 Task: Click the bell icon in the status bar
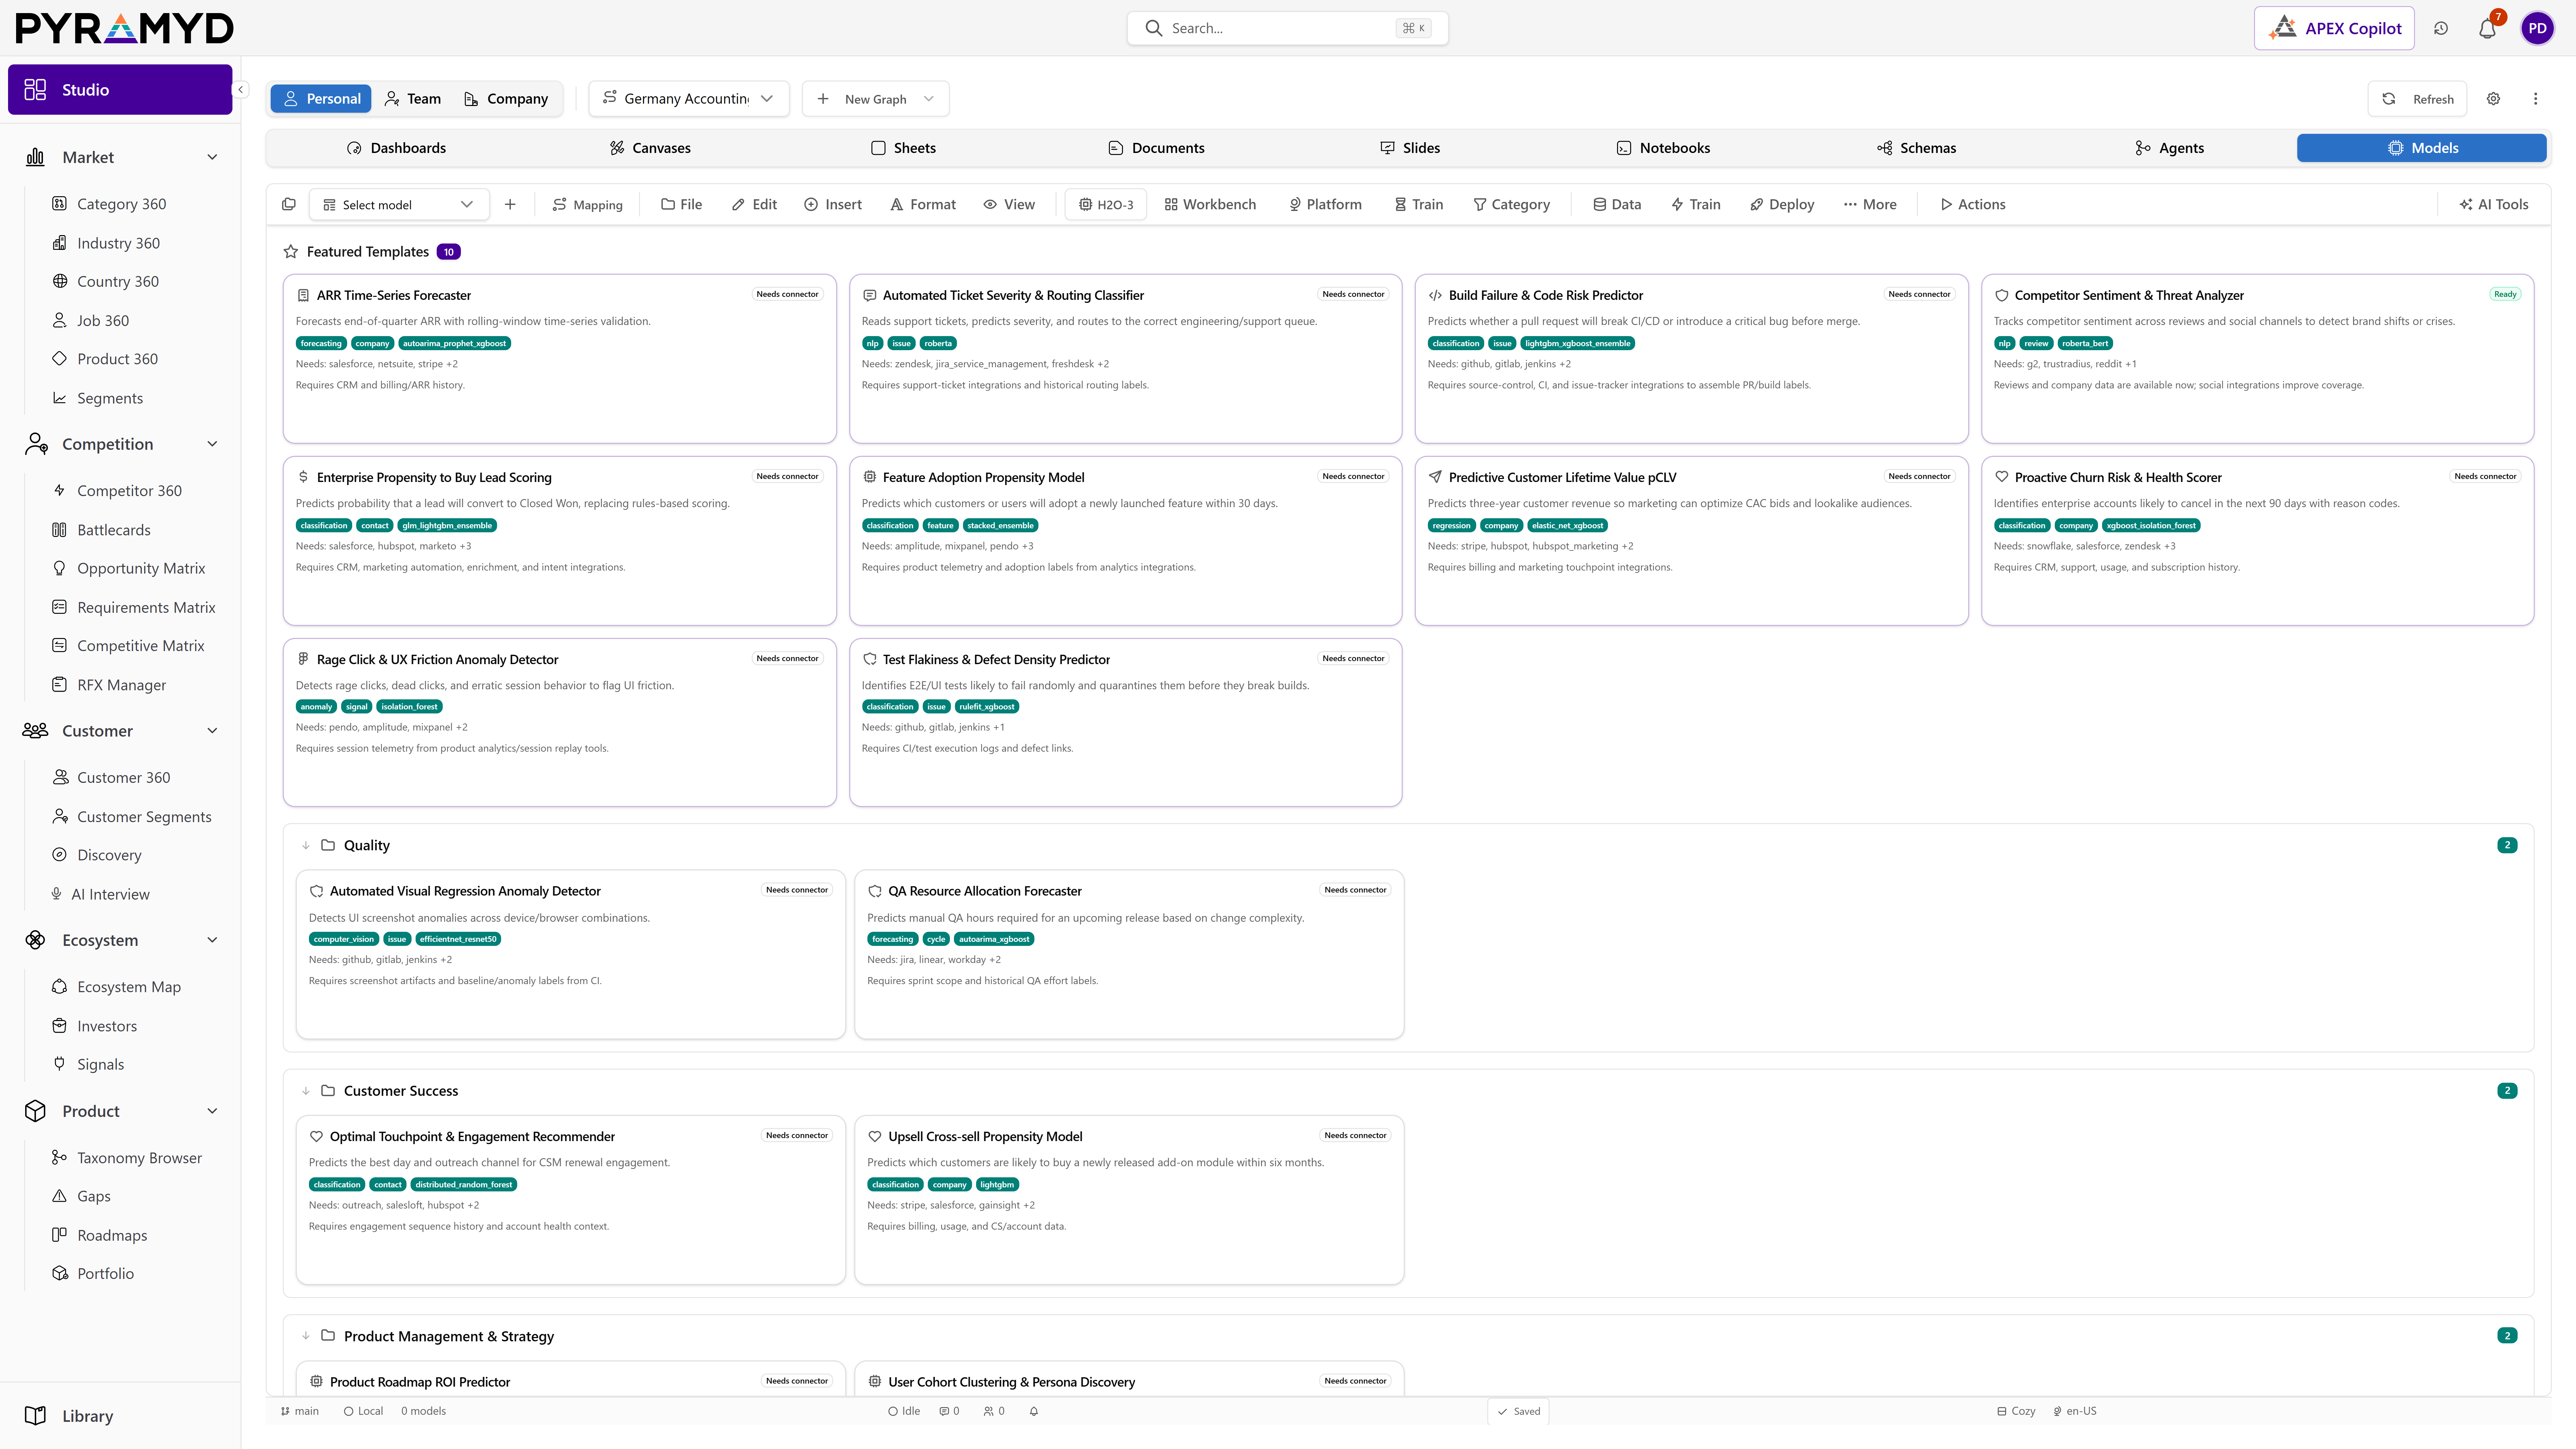(x=1034, y=1411)
